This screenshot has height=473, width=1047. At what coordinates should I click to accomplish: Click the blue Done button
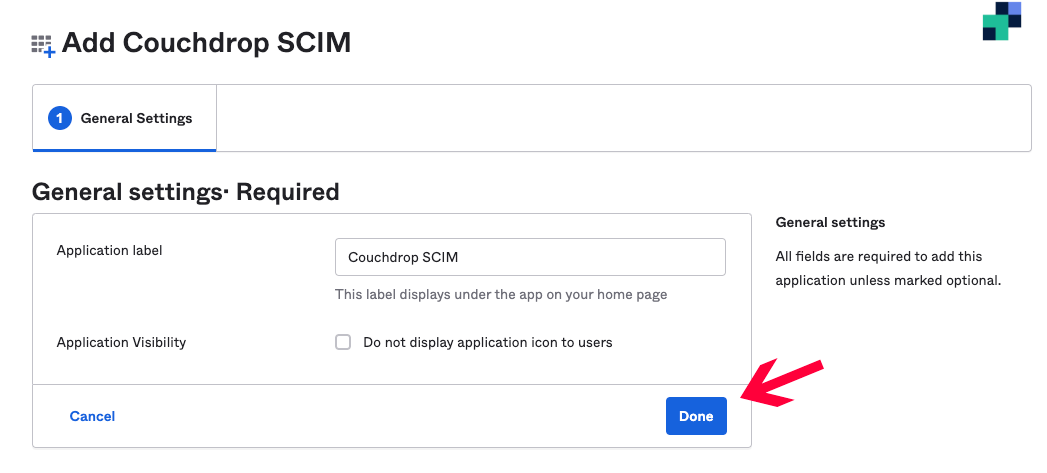click(x=696, y=416)
